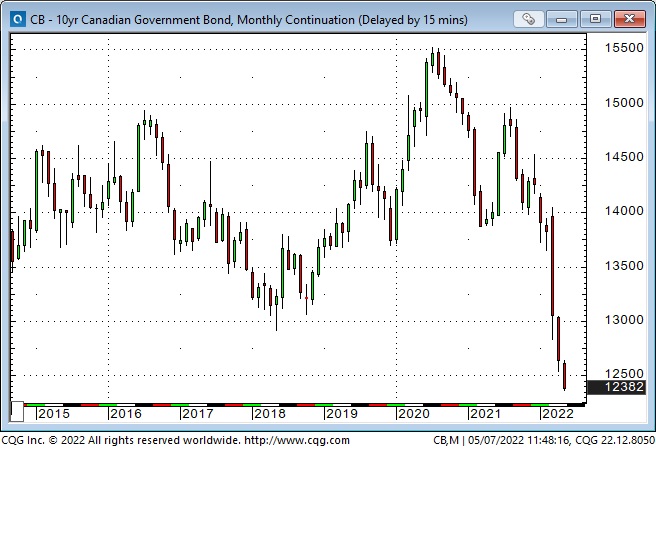Click the CQG Inc. copyright text

(x=121, y=440)
